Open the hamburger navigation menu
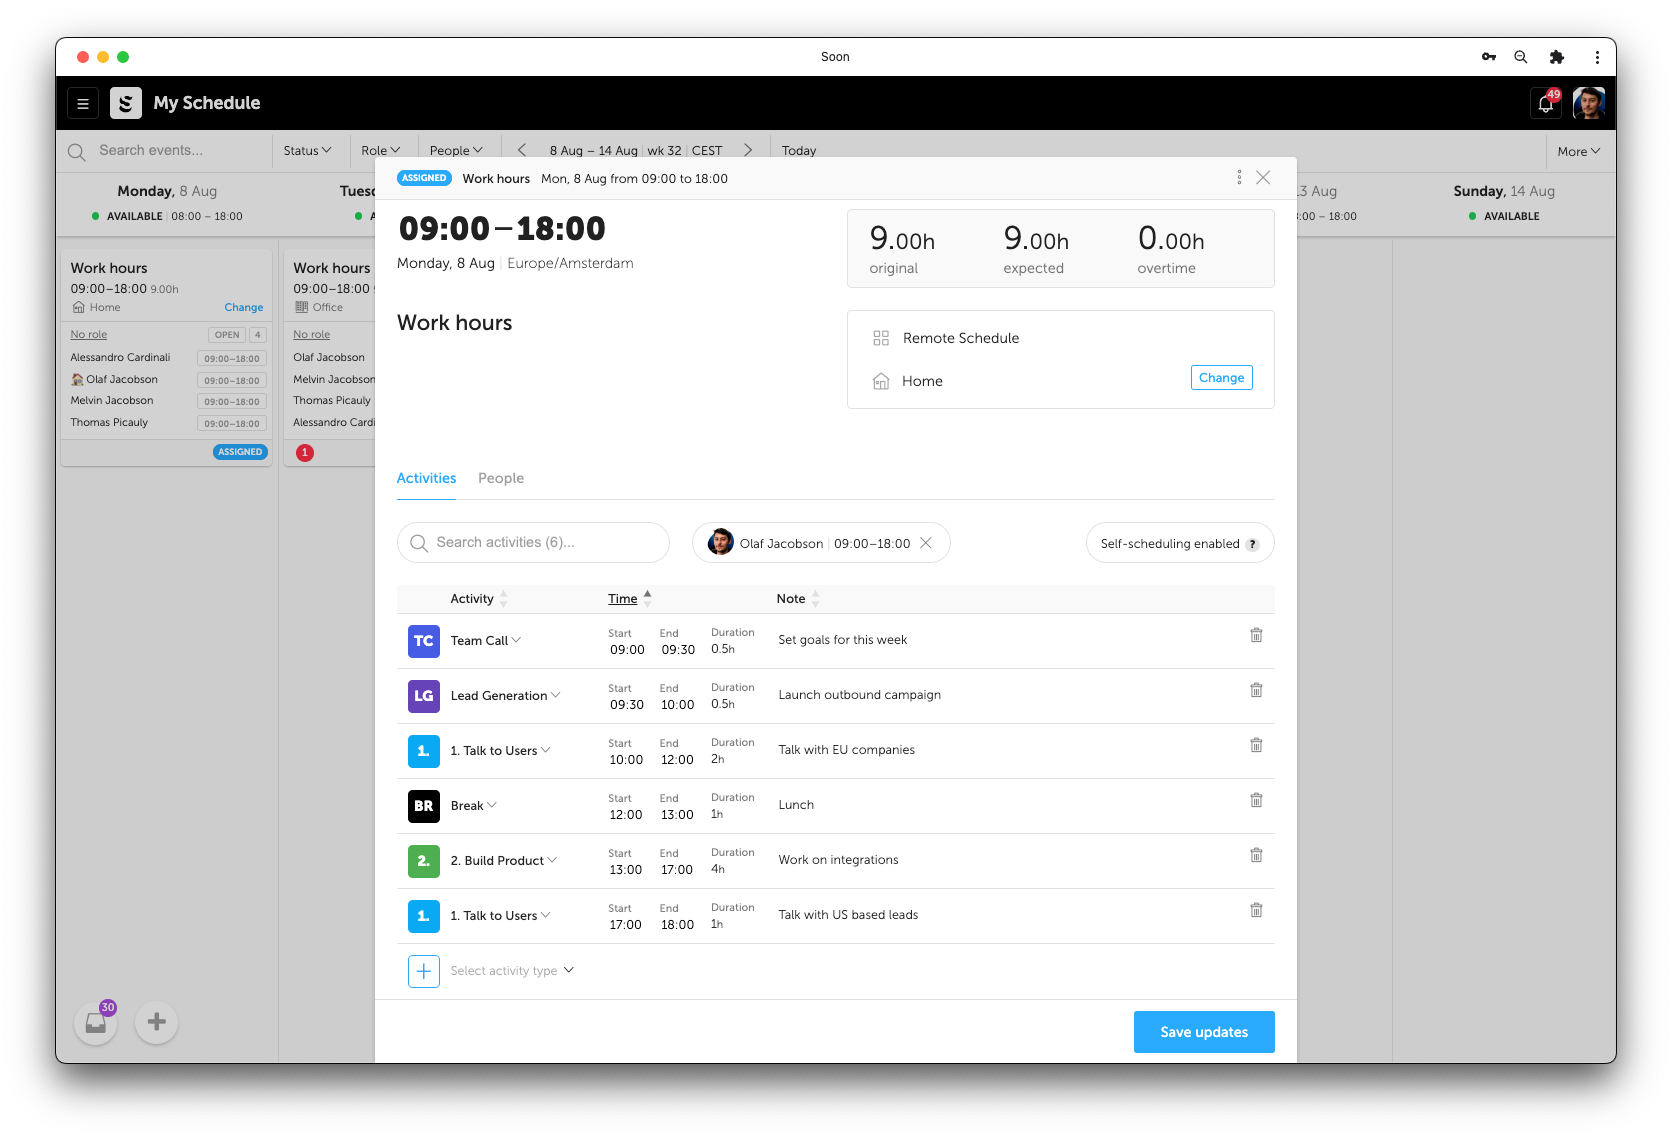The image size is (1672, 1137). click(83, 103)
